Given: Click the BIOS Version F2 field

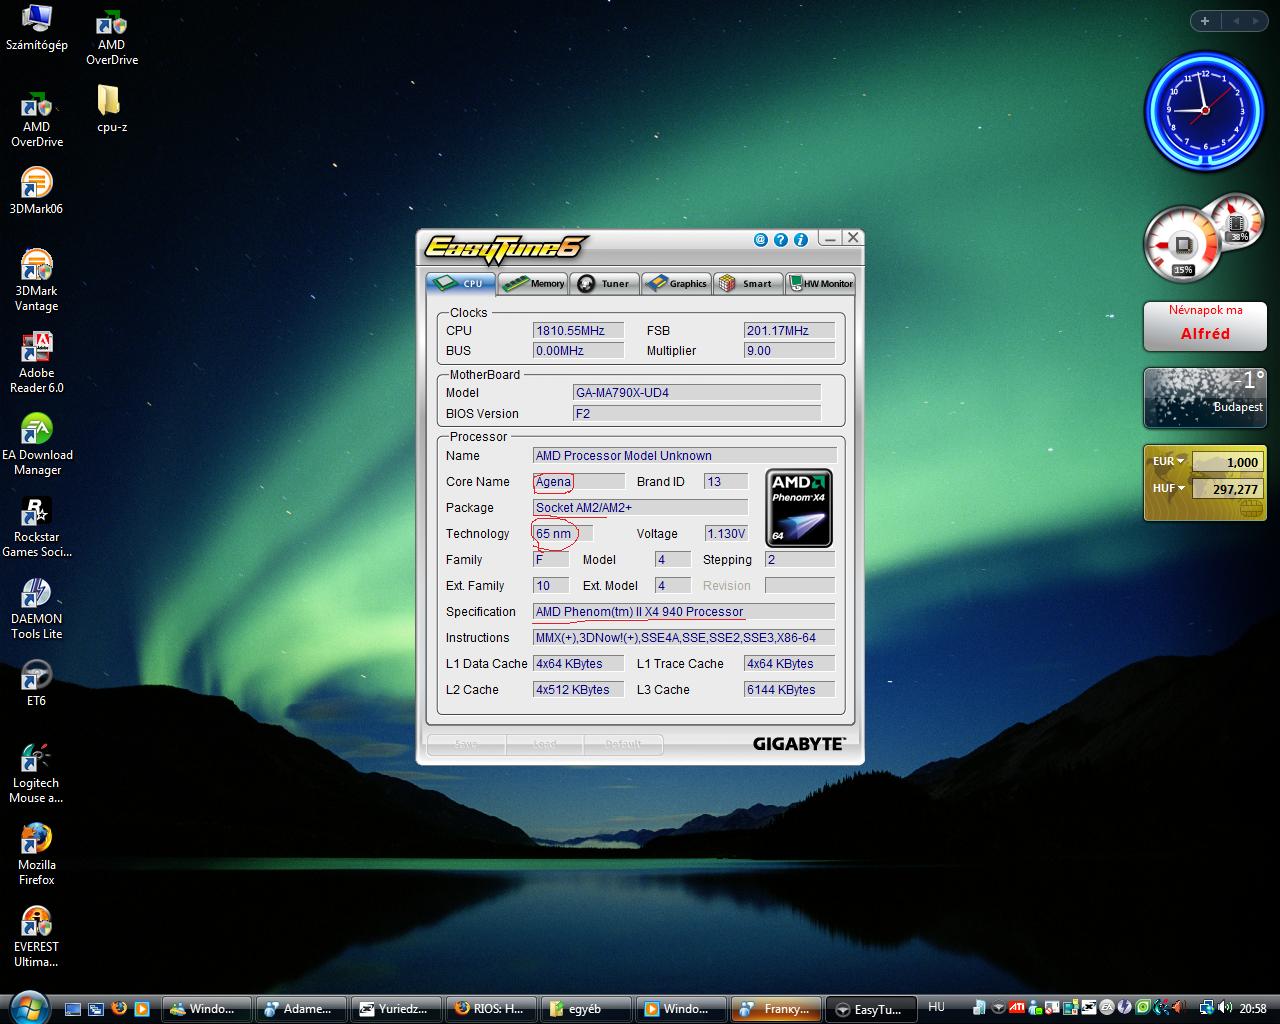Looking at the screenshot, I should click(x=696, y=413).
